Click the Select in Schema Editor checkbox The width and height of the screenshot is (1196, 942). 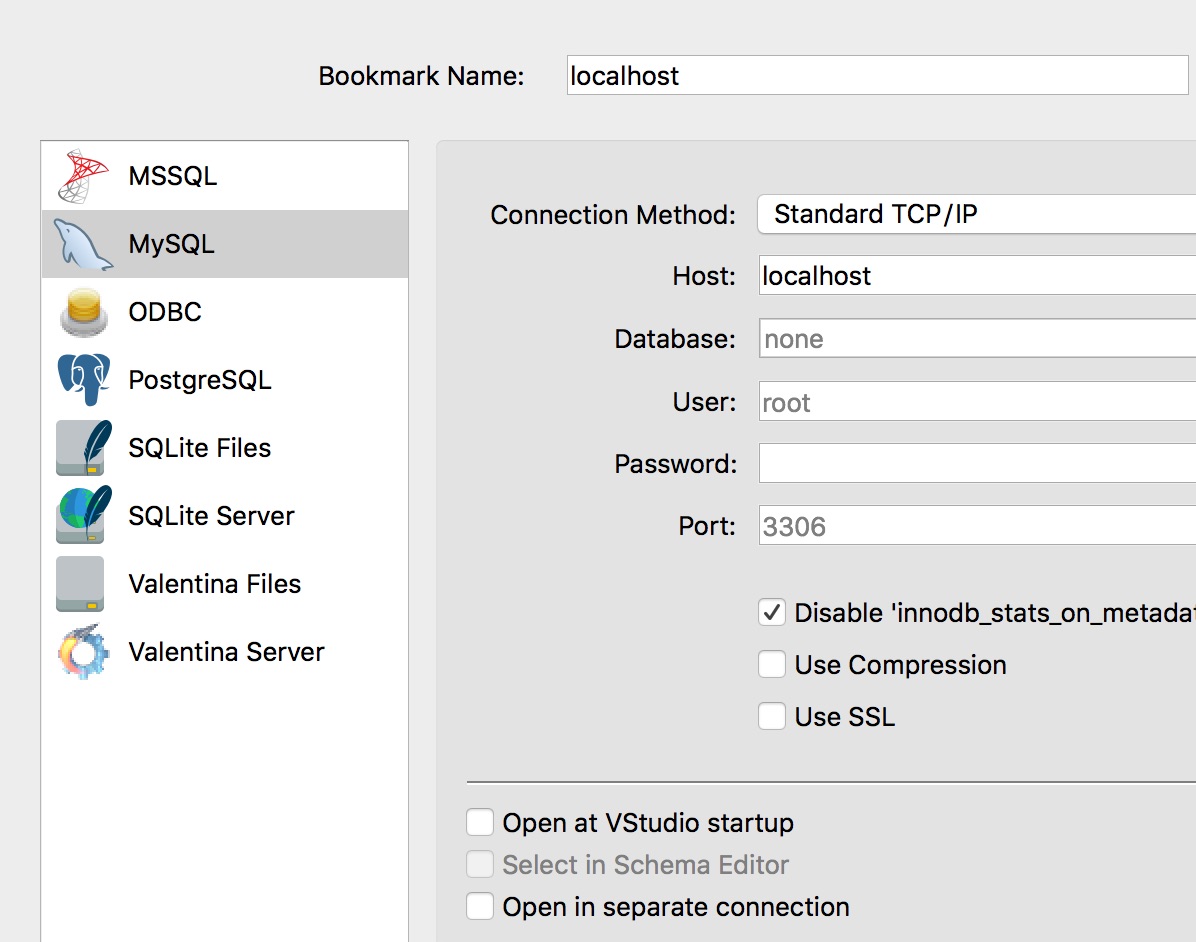click(480, 865)
